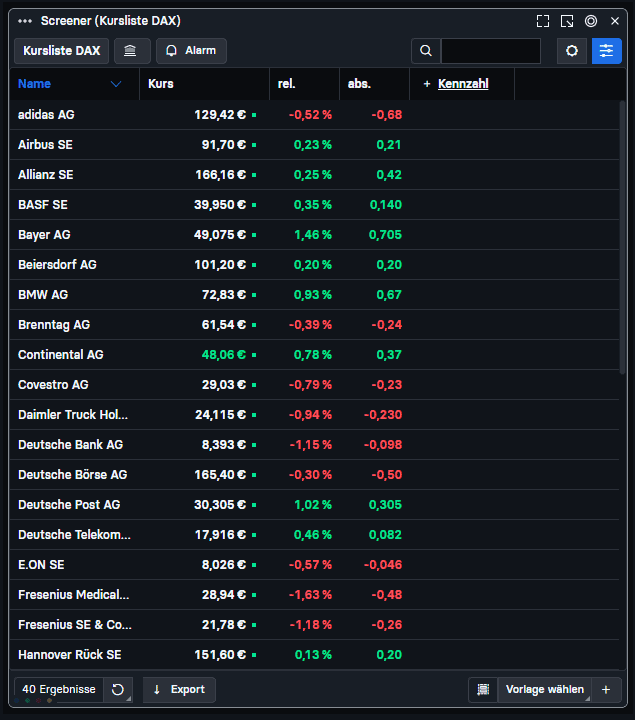This screenshot has width=635, height=720.
Task: Click the magnifier search icon
Action: [426, 51]
